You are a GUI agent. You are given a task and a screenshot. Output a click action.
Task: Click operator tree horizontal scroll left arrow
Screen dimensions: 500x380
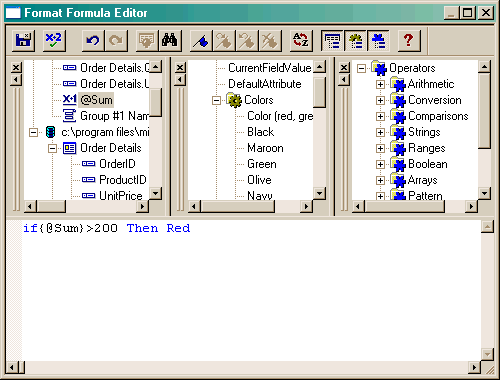(x=358, y=207)
